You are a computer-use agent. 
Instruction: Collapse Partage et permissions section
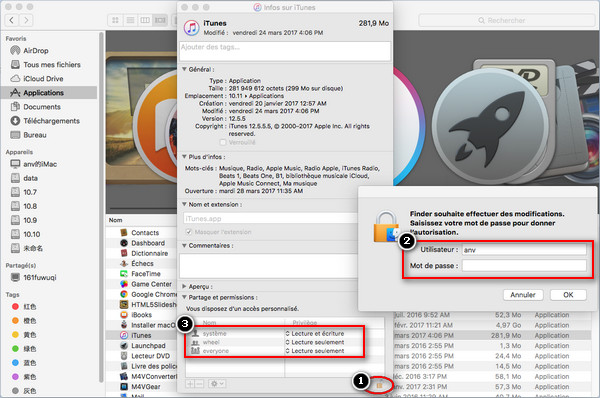(x=184, y=297)
